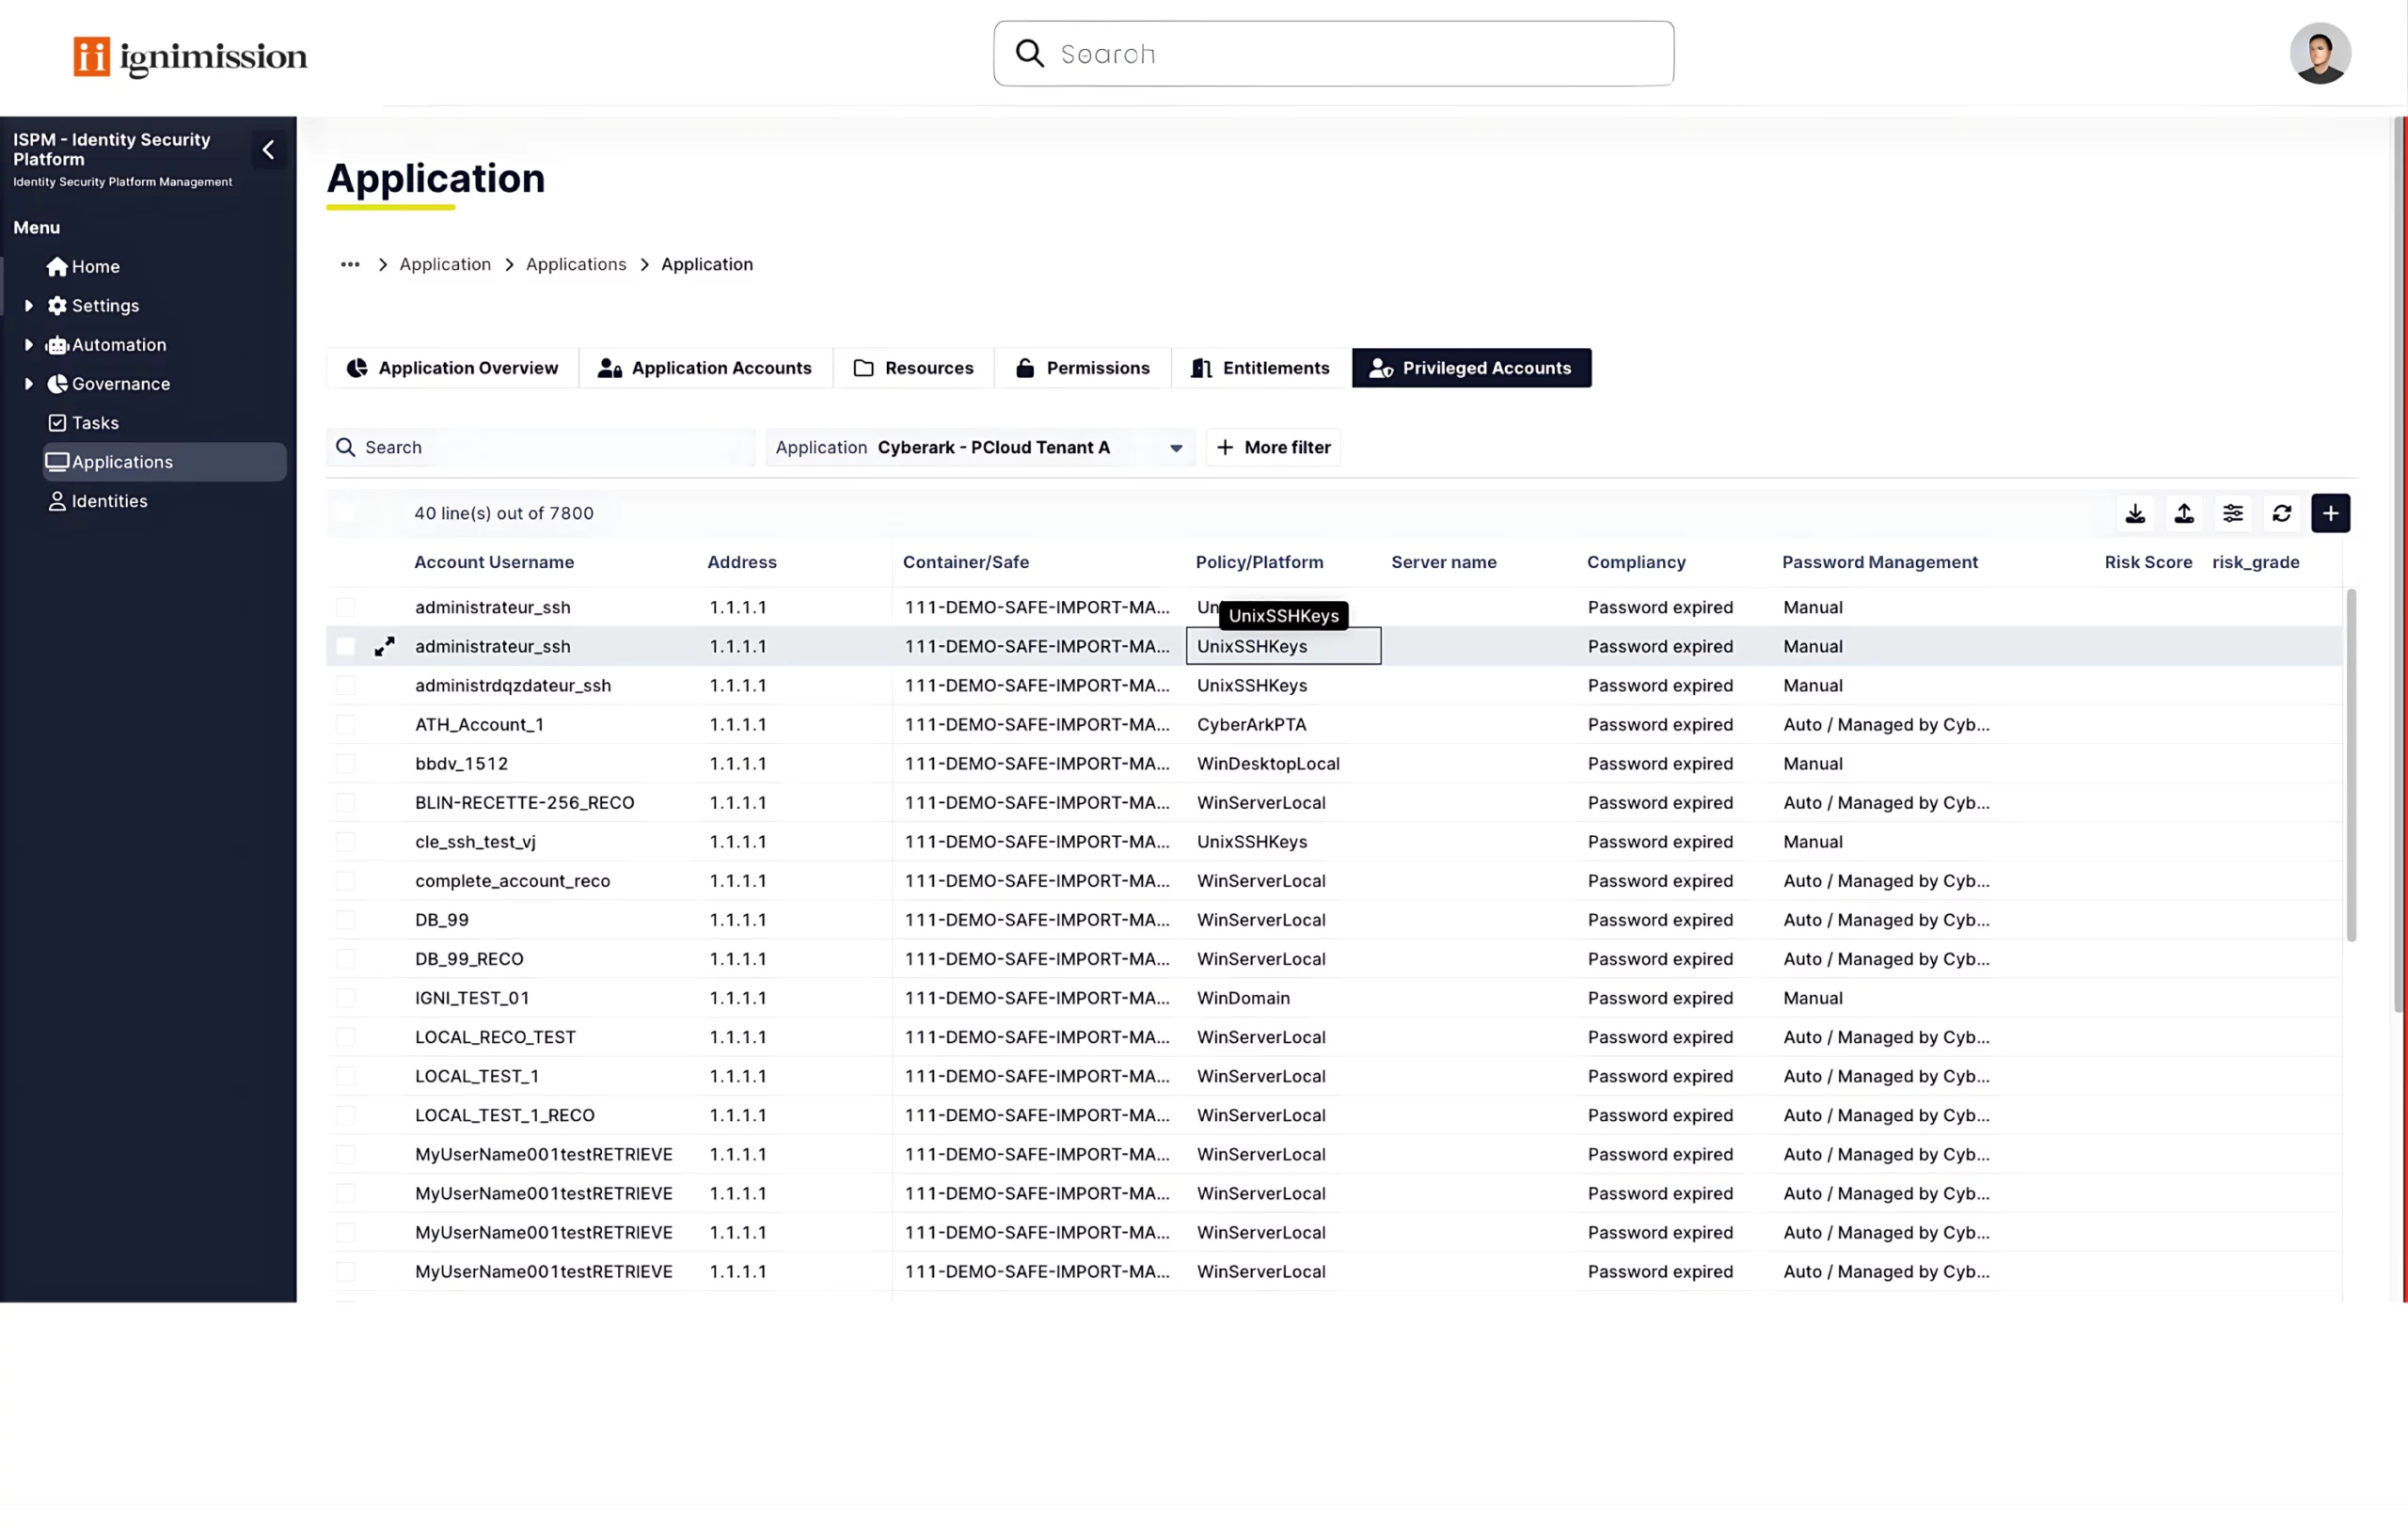This screenshot has height=1531, width=2408.
Task: Expand the Governance menu section
Action: click(x=29, y=384)
